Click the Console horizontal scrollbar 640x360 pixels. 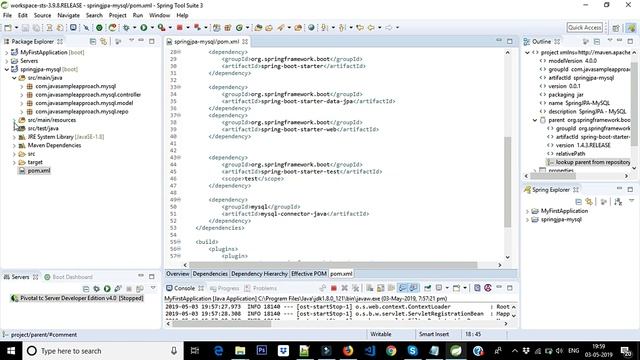click(x=222, y=324)
